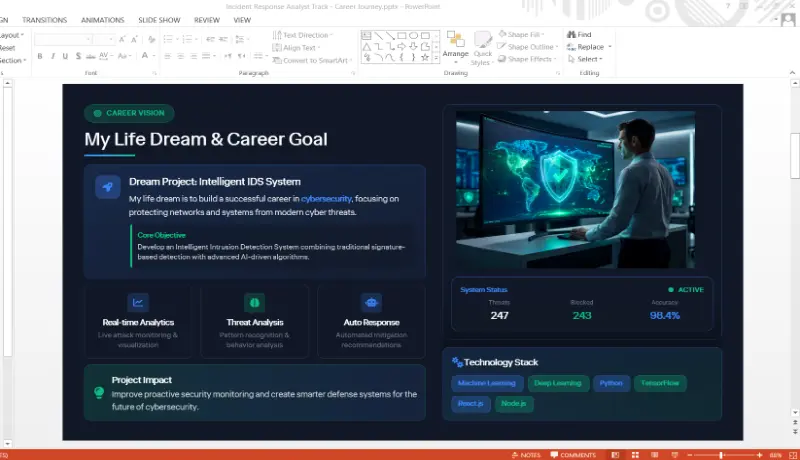Open character spacing dropdown
The height and width of the screenshot is (460, 800).
(105, 56)
